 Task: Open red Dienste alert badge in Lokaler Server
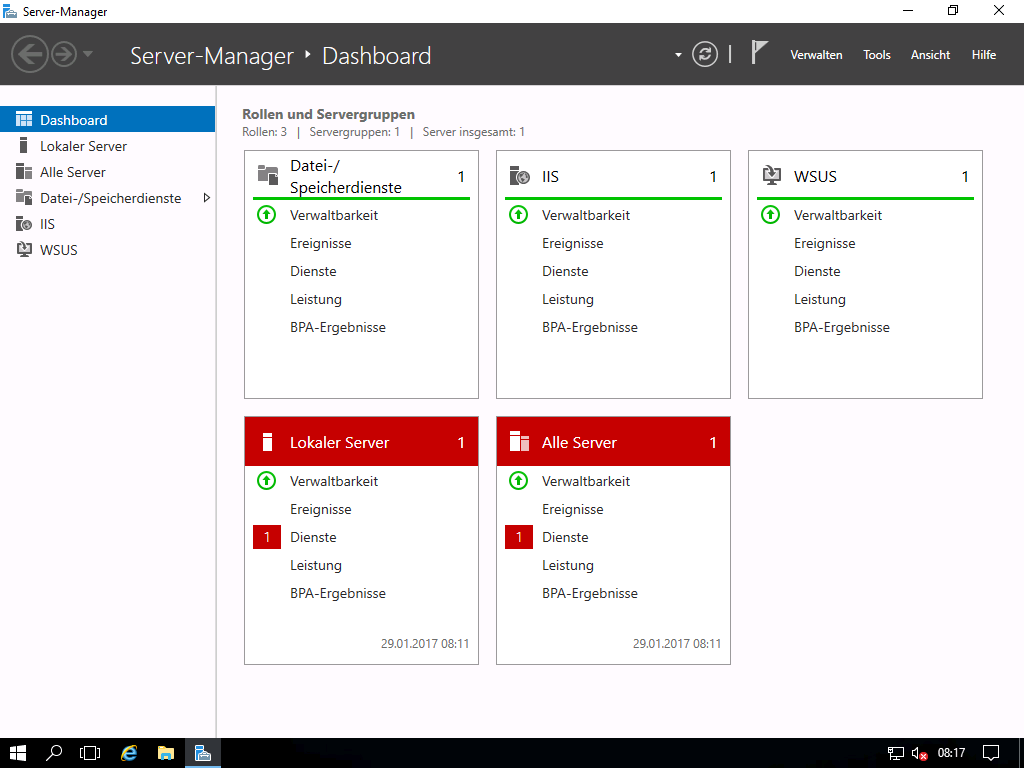(266, 537)
